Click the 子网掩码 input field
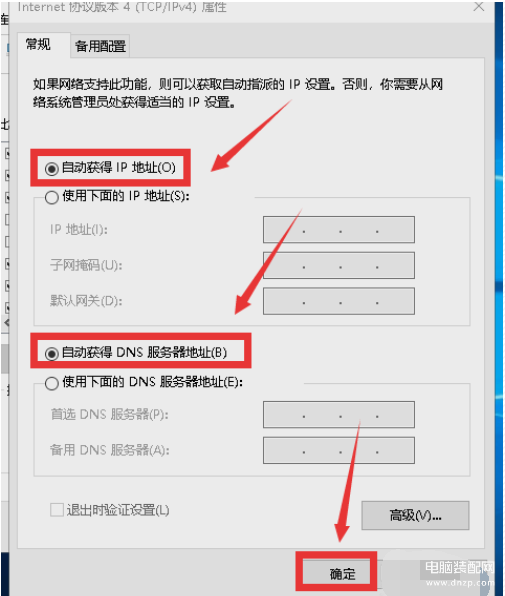Image resolution: width=505 pixels, height=596 pixels. [x=339, y=265]
